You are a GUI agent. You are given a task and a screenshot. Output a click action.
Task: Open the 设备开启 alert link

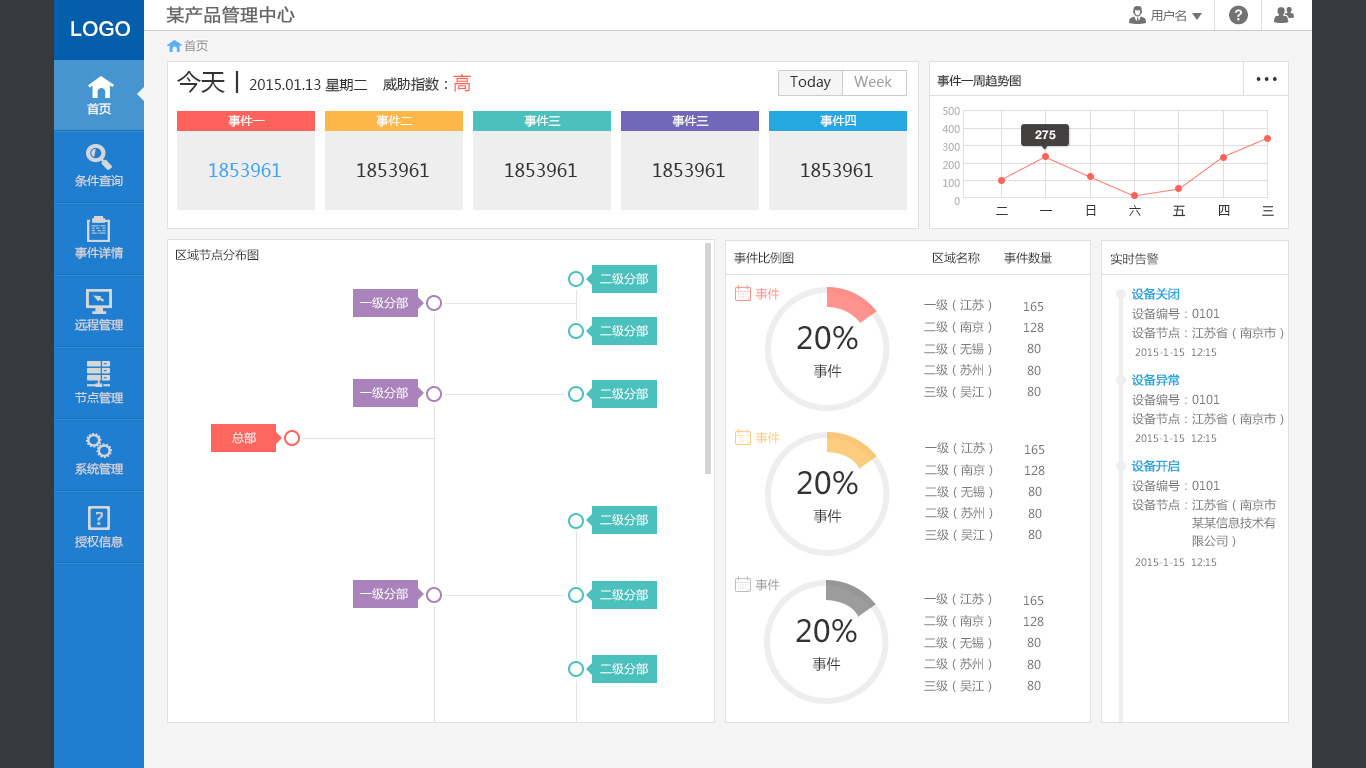click(1156, 466)
